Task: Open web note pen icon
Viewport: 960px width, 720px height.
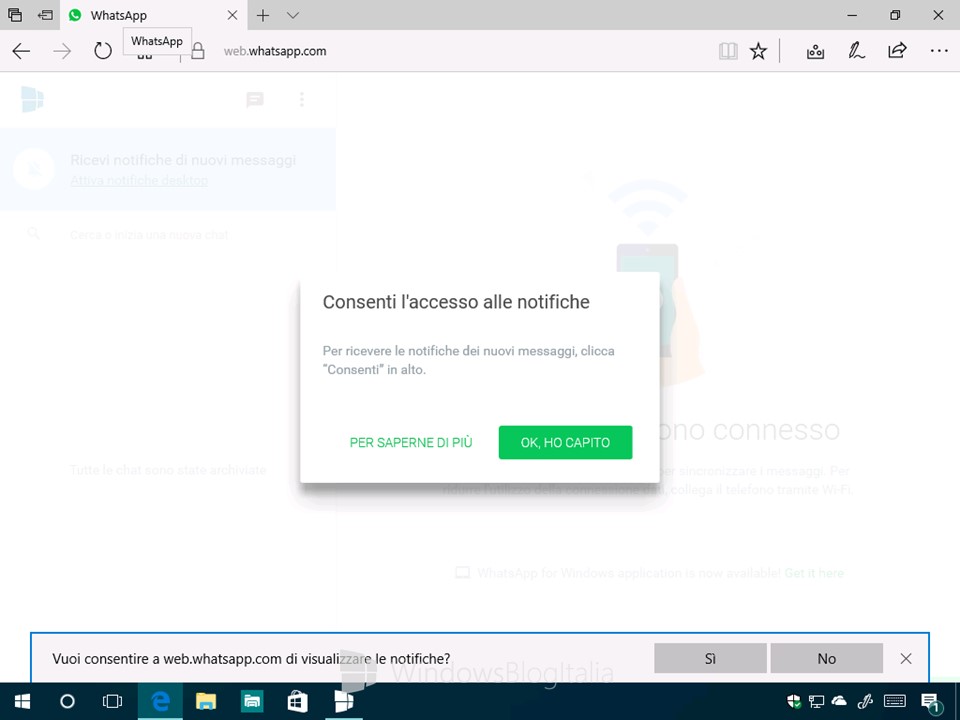Action: tap(856, 51)
